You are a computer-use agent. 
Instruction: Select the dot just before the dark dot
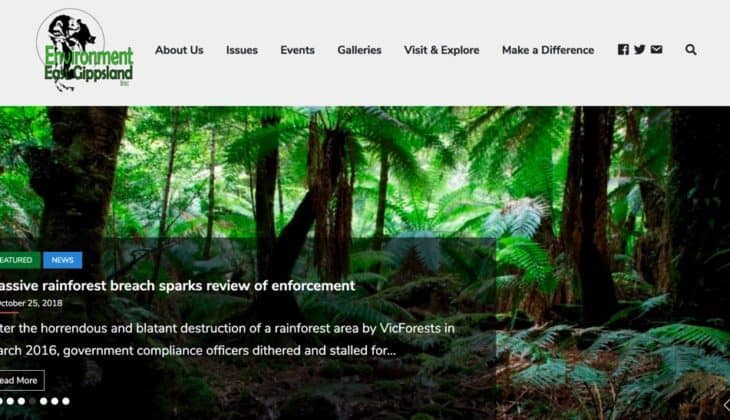[21, 401]
